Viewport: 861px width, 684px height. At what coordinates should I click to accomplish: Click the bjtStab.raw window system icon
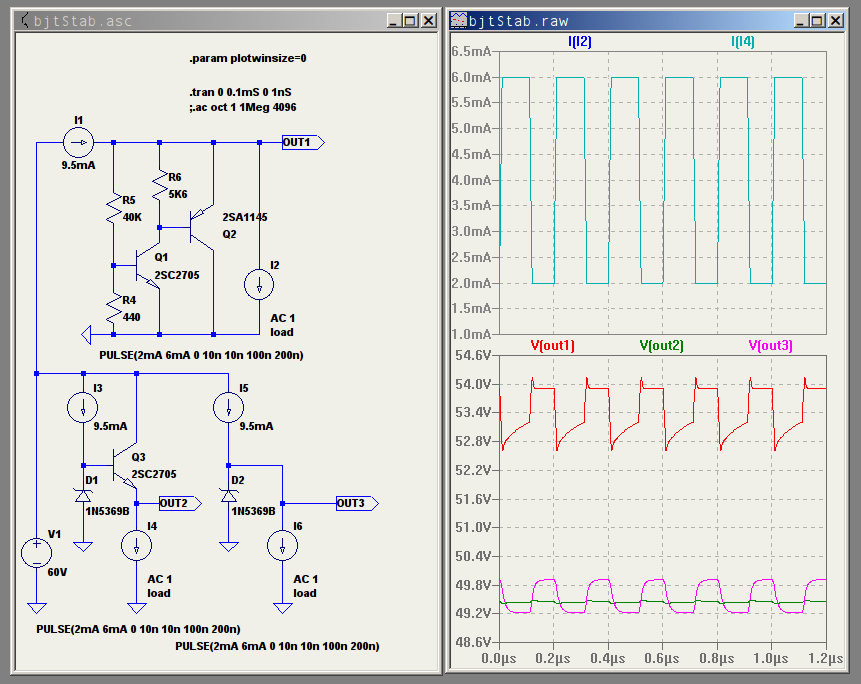point(458,21)
